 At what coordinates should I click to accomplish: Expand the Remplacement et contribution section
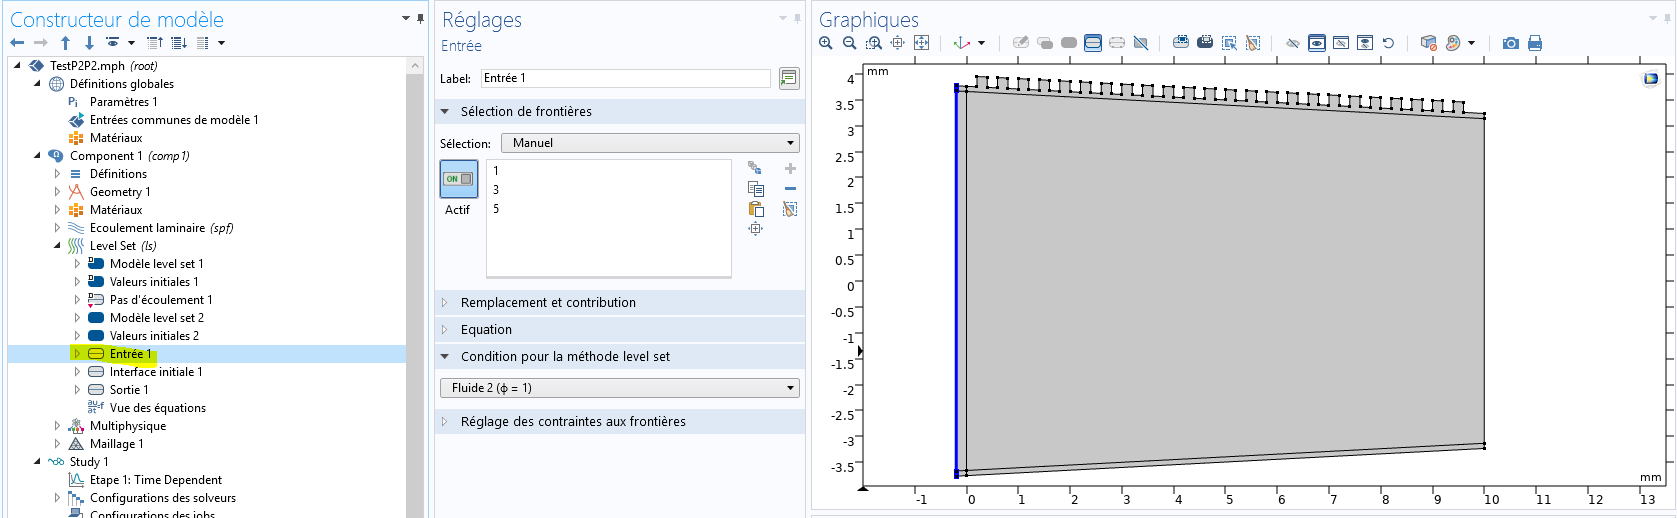tap(548, 303)
